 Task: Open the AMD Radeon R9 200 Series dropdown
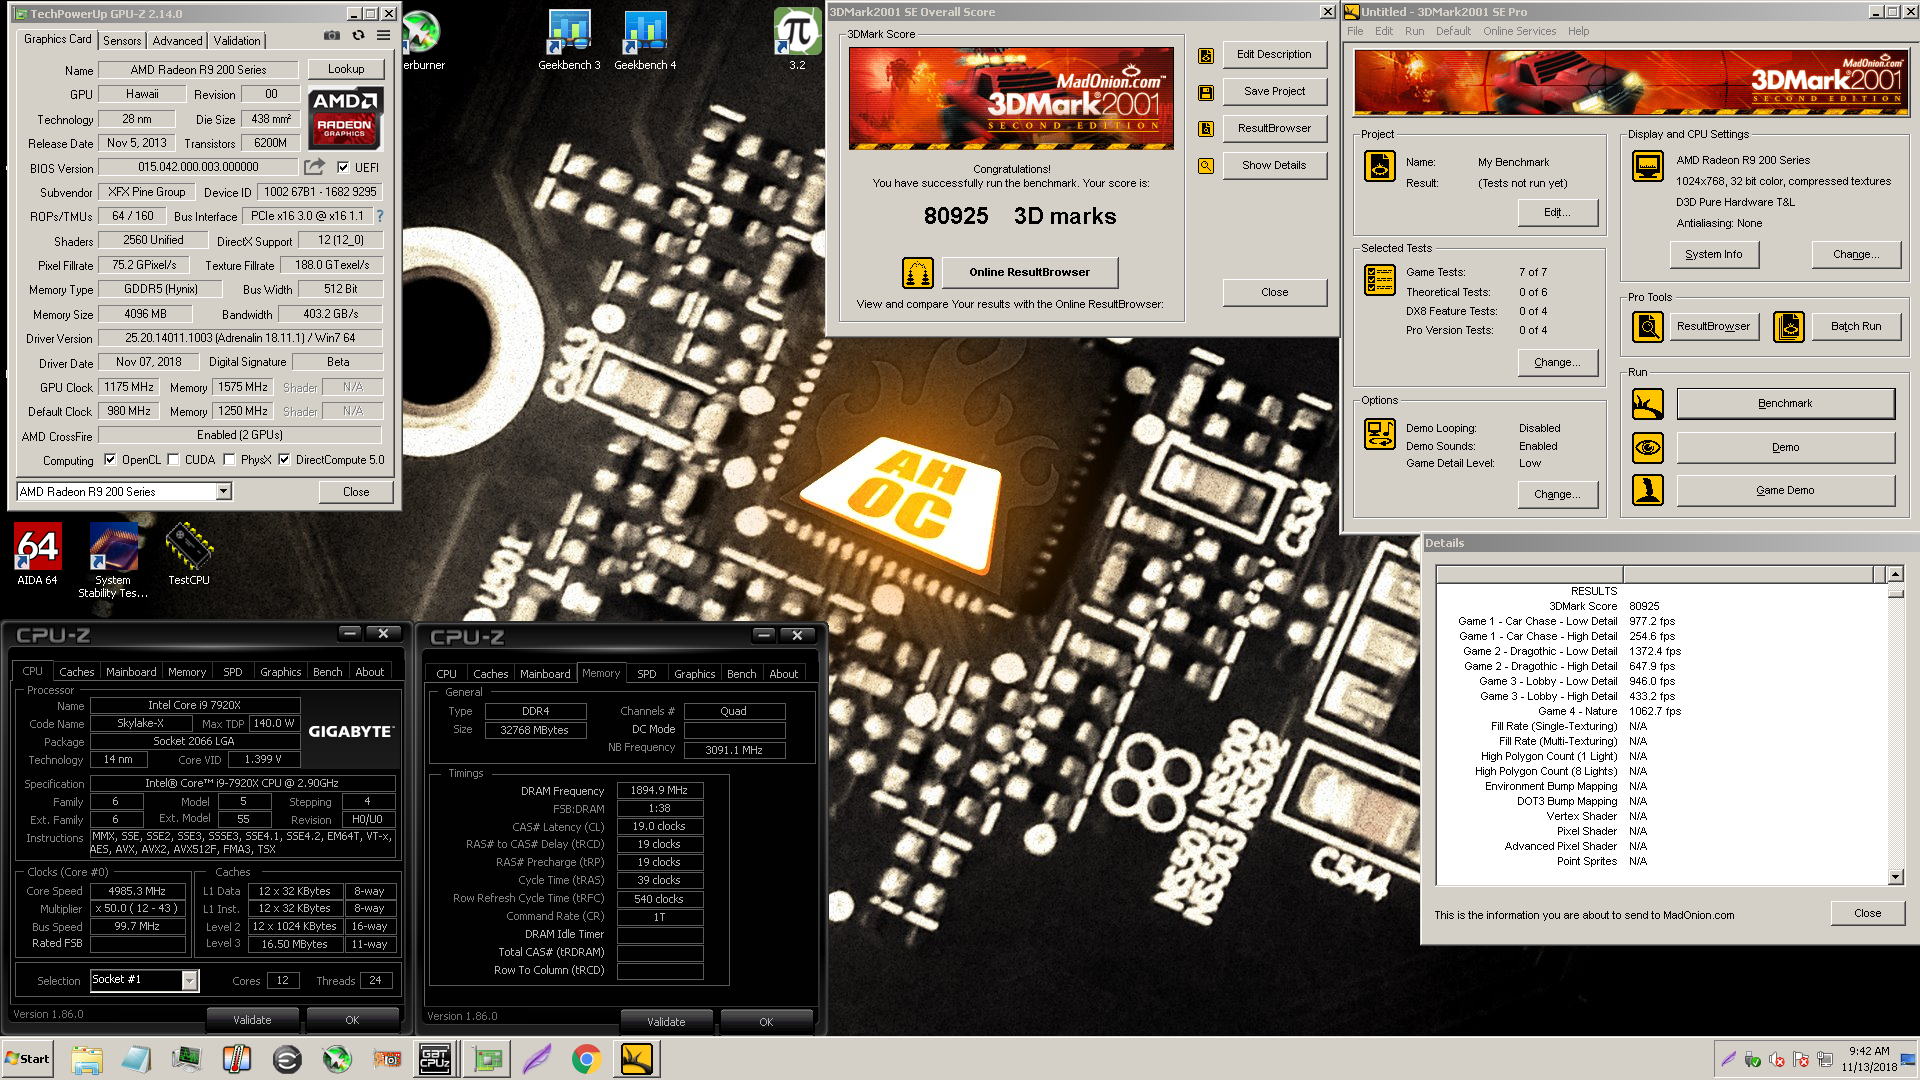coord(125,491)
